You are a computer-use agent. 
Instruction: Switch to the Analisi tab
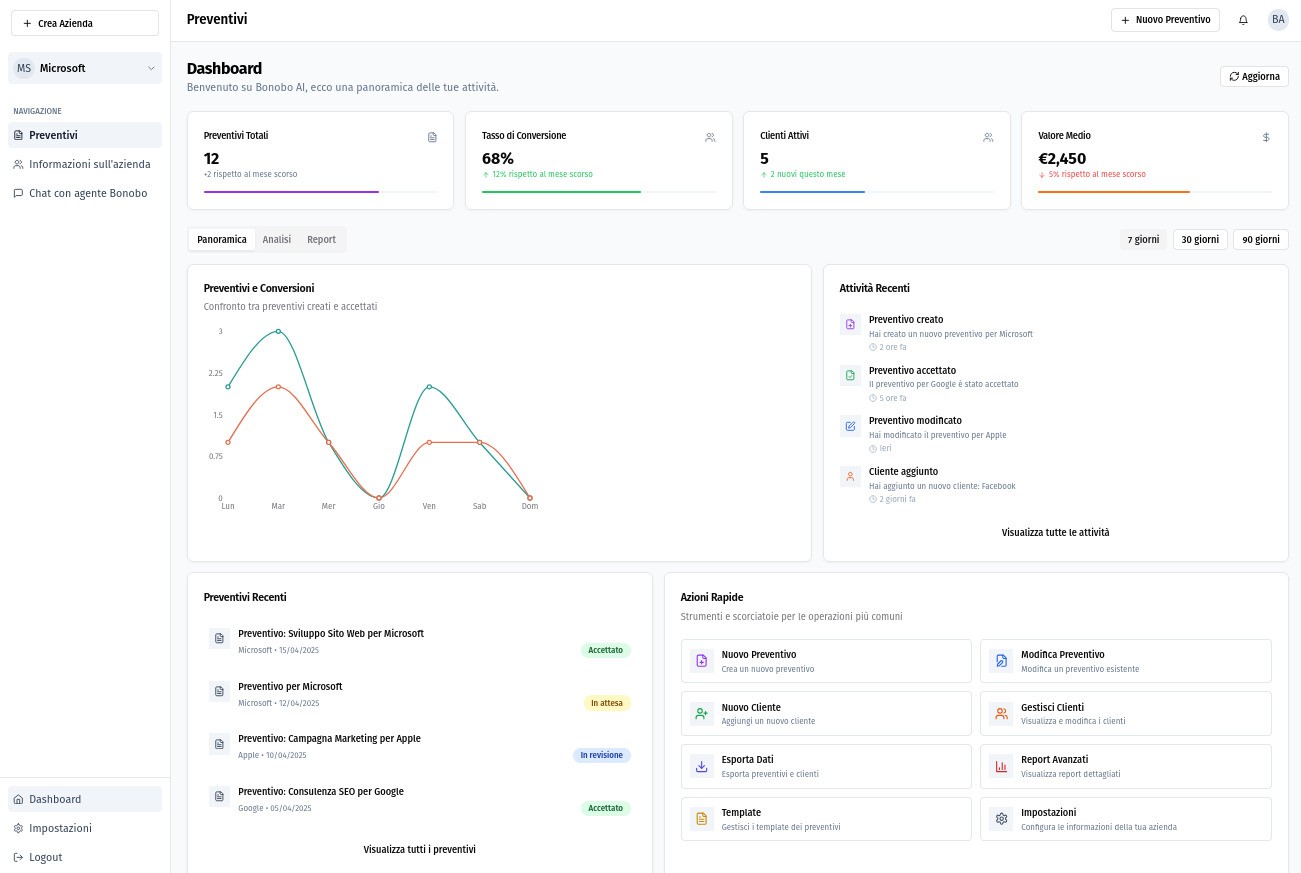pyautogui.click(x=277, y=240)
